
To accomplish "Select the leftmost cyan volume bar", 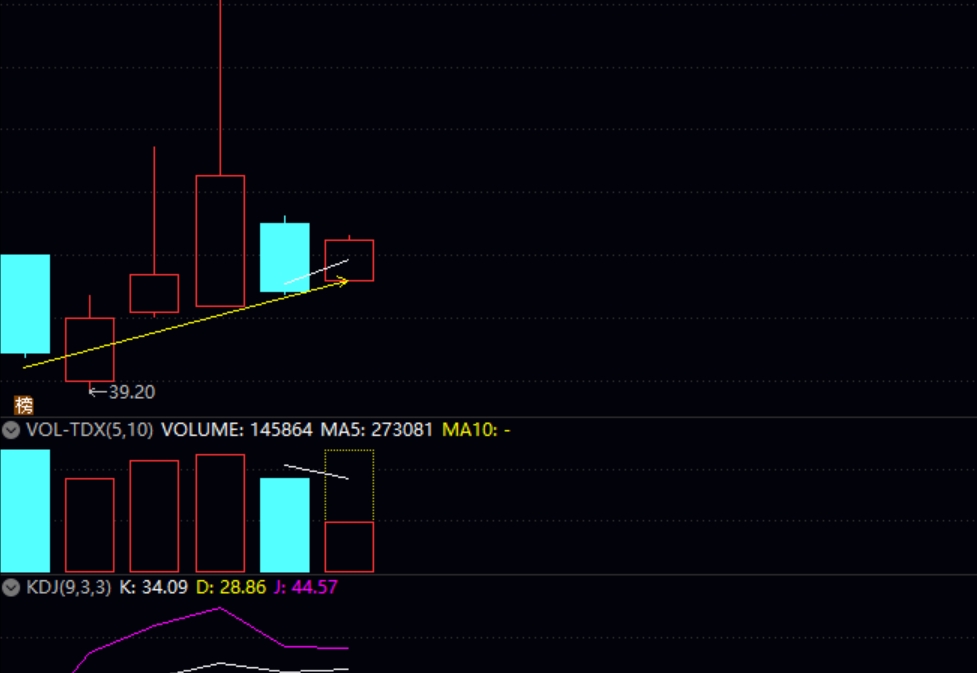I will coord(25,511).
